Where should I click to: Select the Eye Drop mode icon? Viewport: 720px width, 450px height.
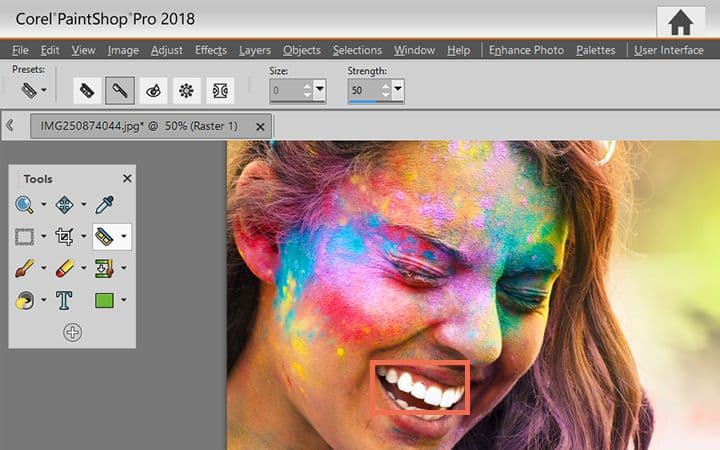pos(153,90)
